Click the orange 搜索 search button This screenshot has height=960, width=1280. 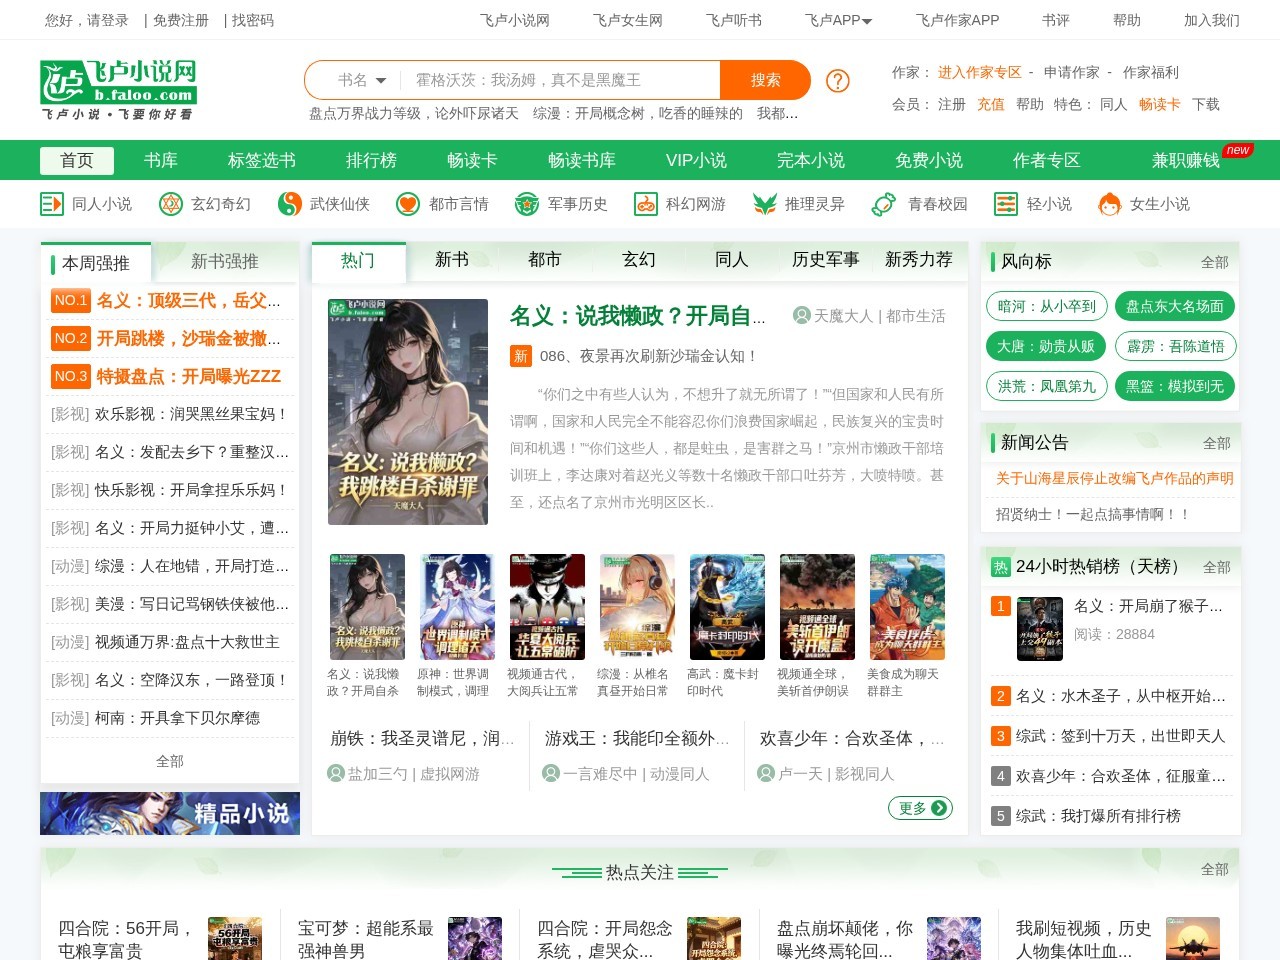(765, 80)
